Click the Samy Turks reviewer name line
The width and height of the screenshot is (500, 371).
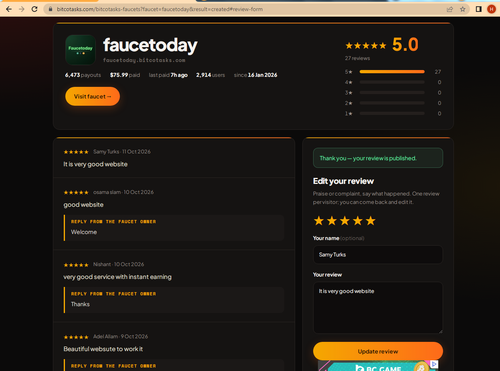click(122, 152)
